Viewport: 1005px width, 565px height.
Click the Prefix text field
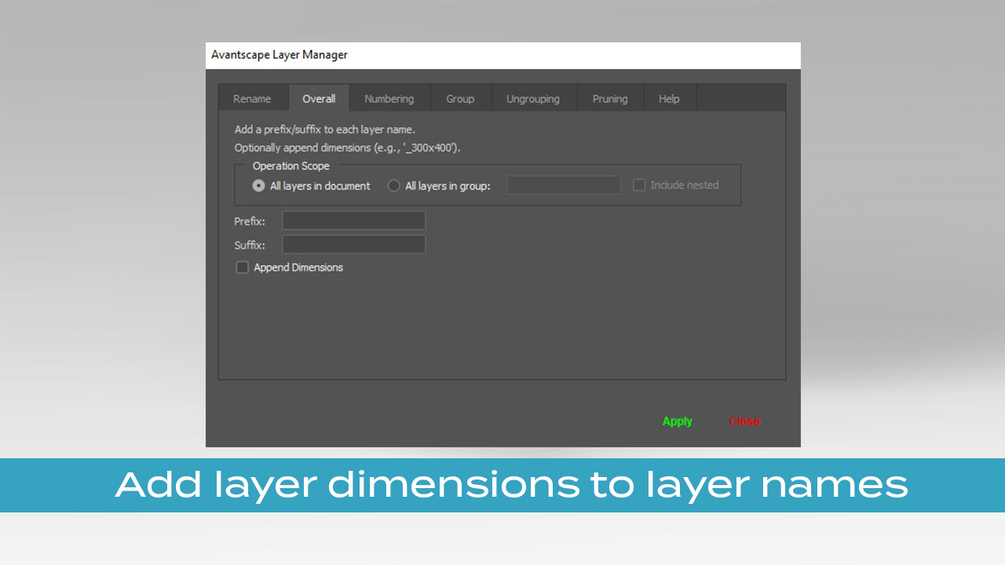tap(354, 220)
